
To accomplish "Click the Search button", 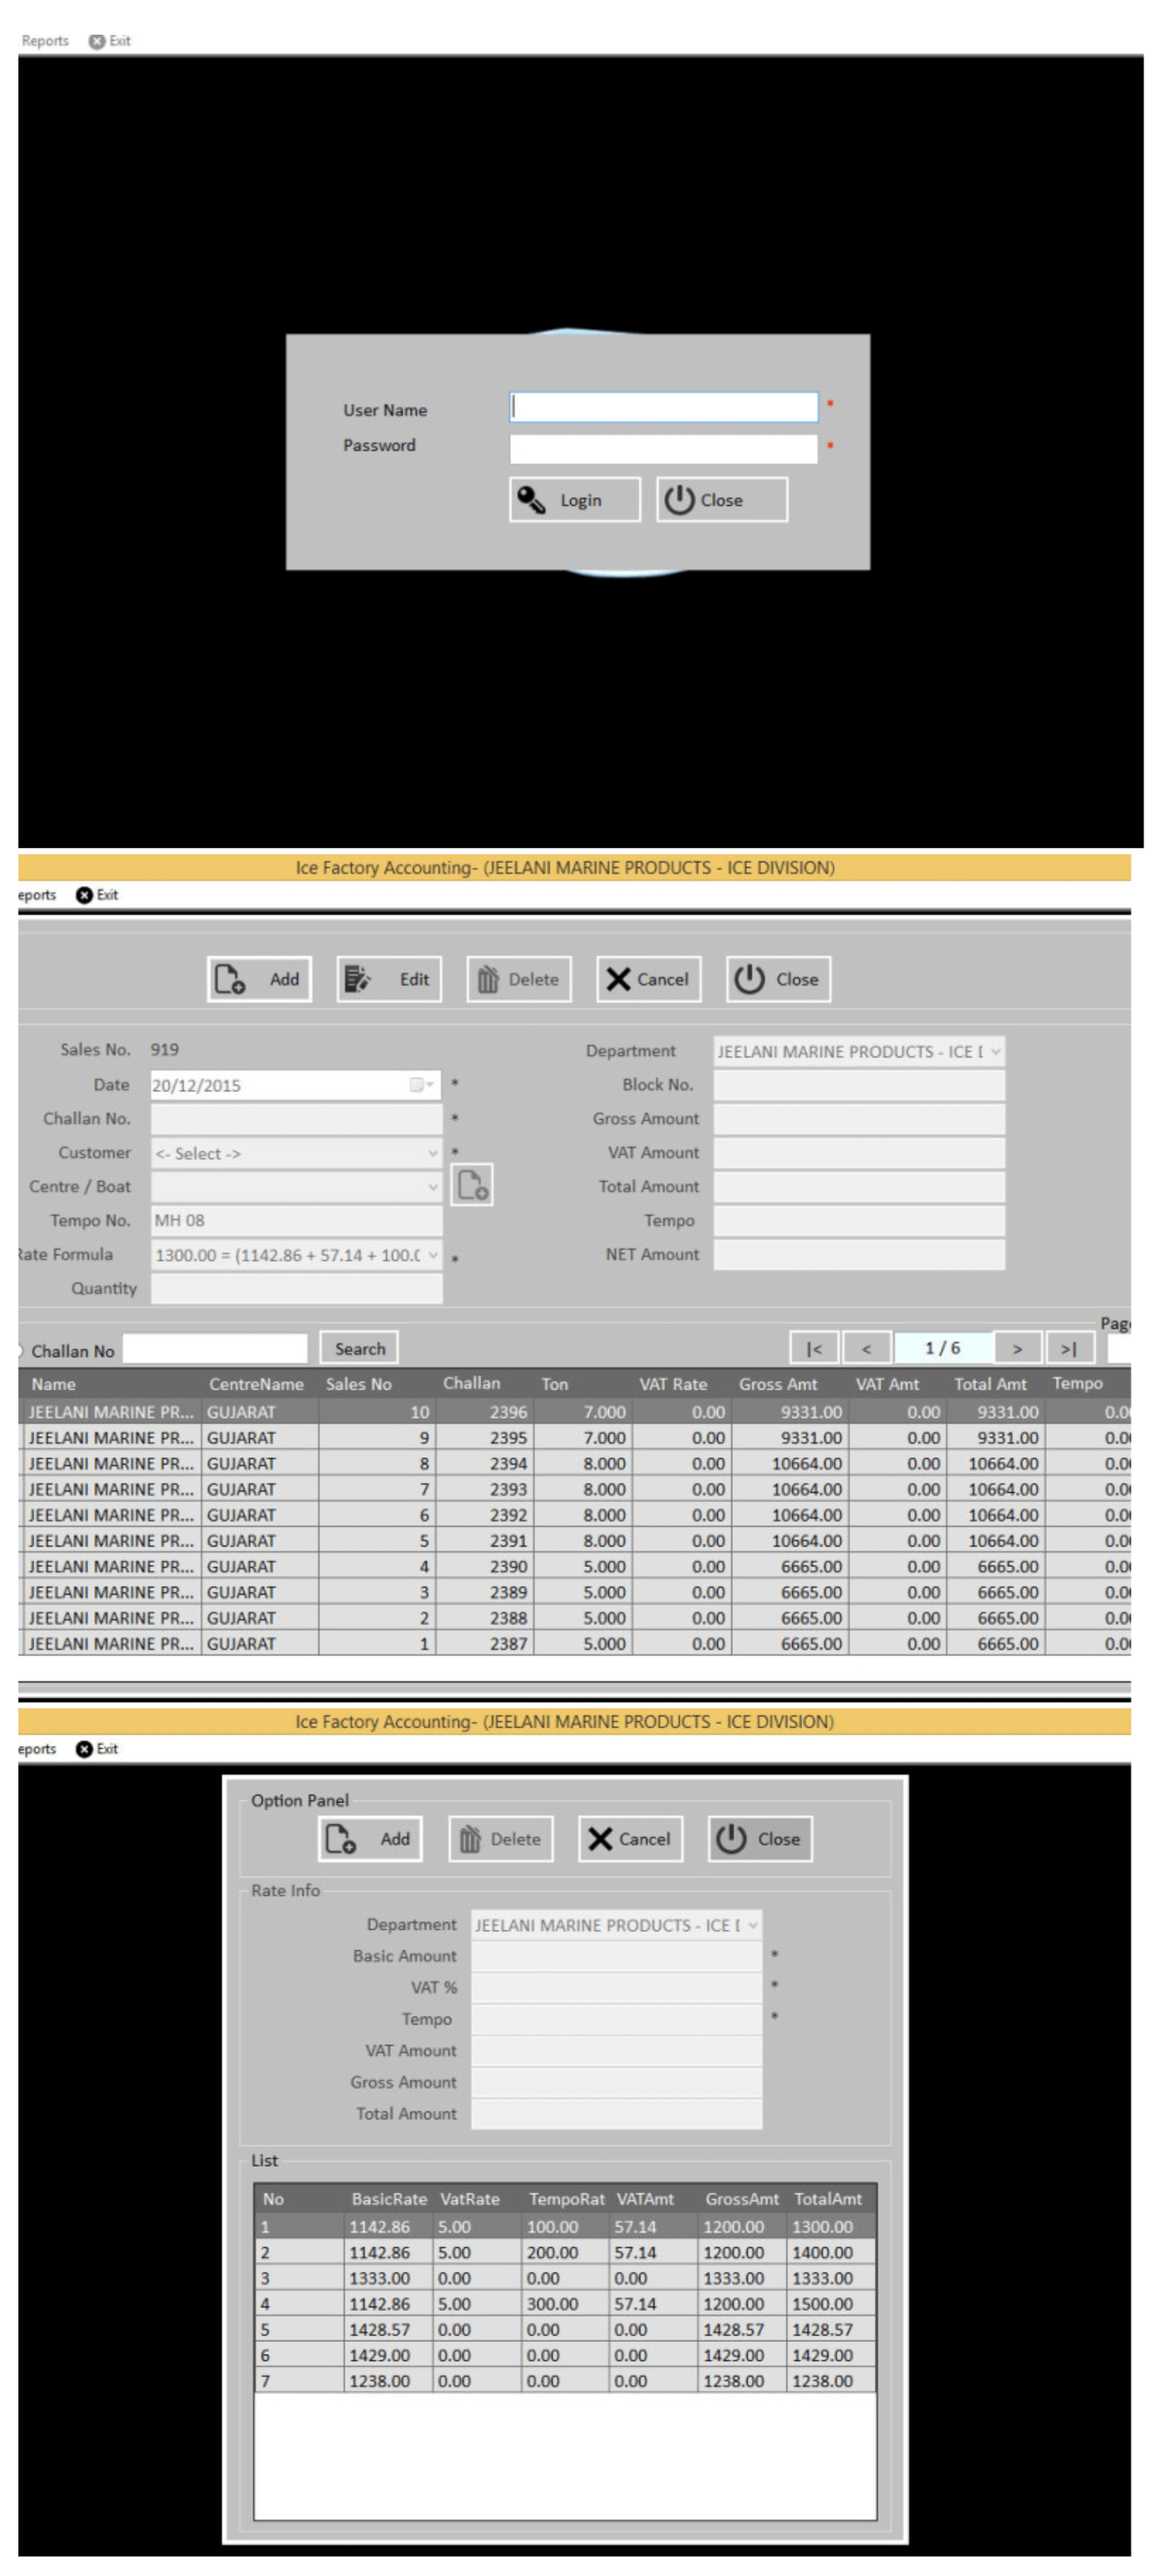I will [x=359, y=1349].
